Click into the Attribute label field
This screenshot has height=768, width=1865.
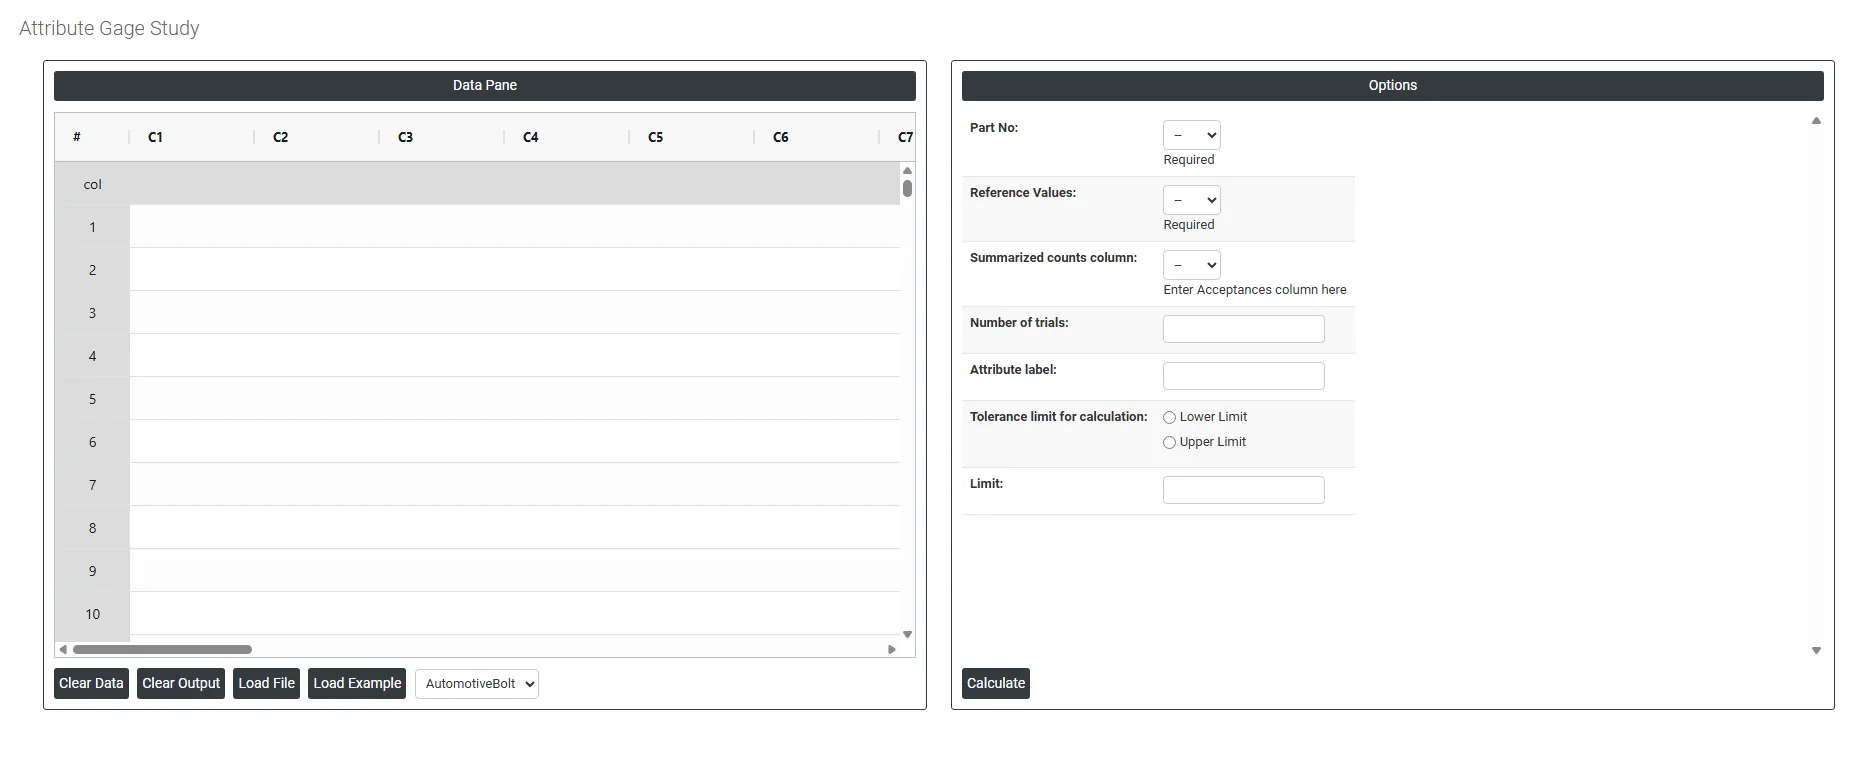(1244, 376)
